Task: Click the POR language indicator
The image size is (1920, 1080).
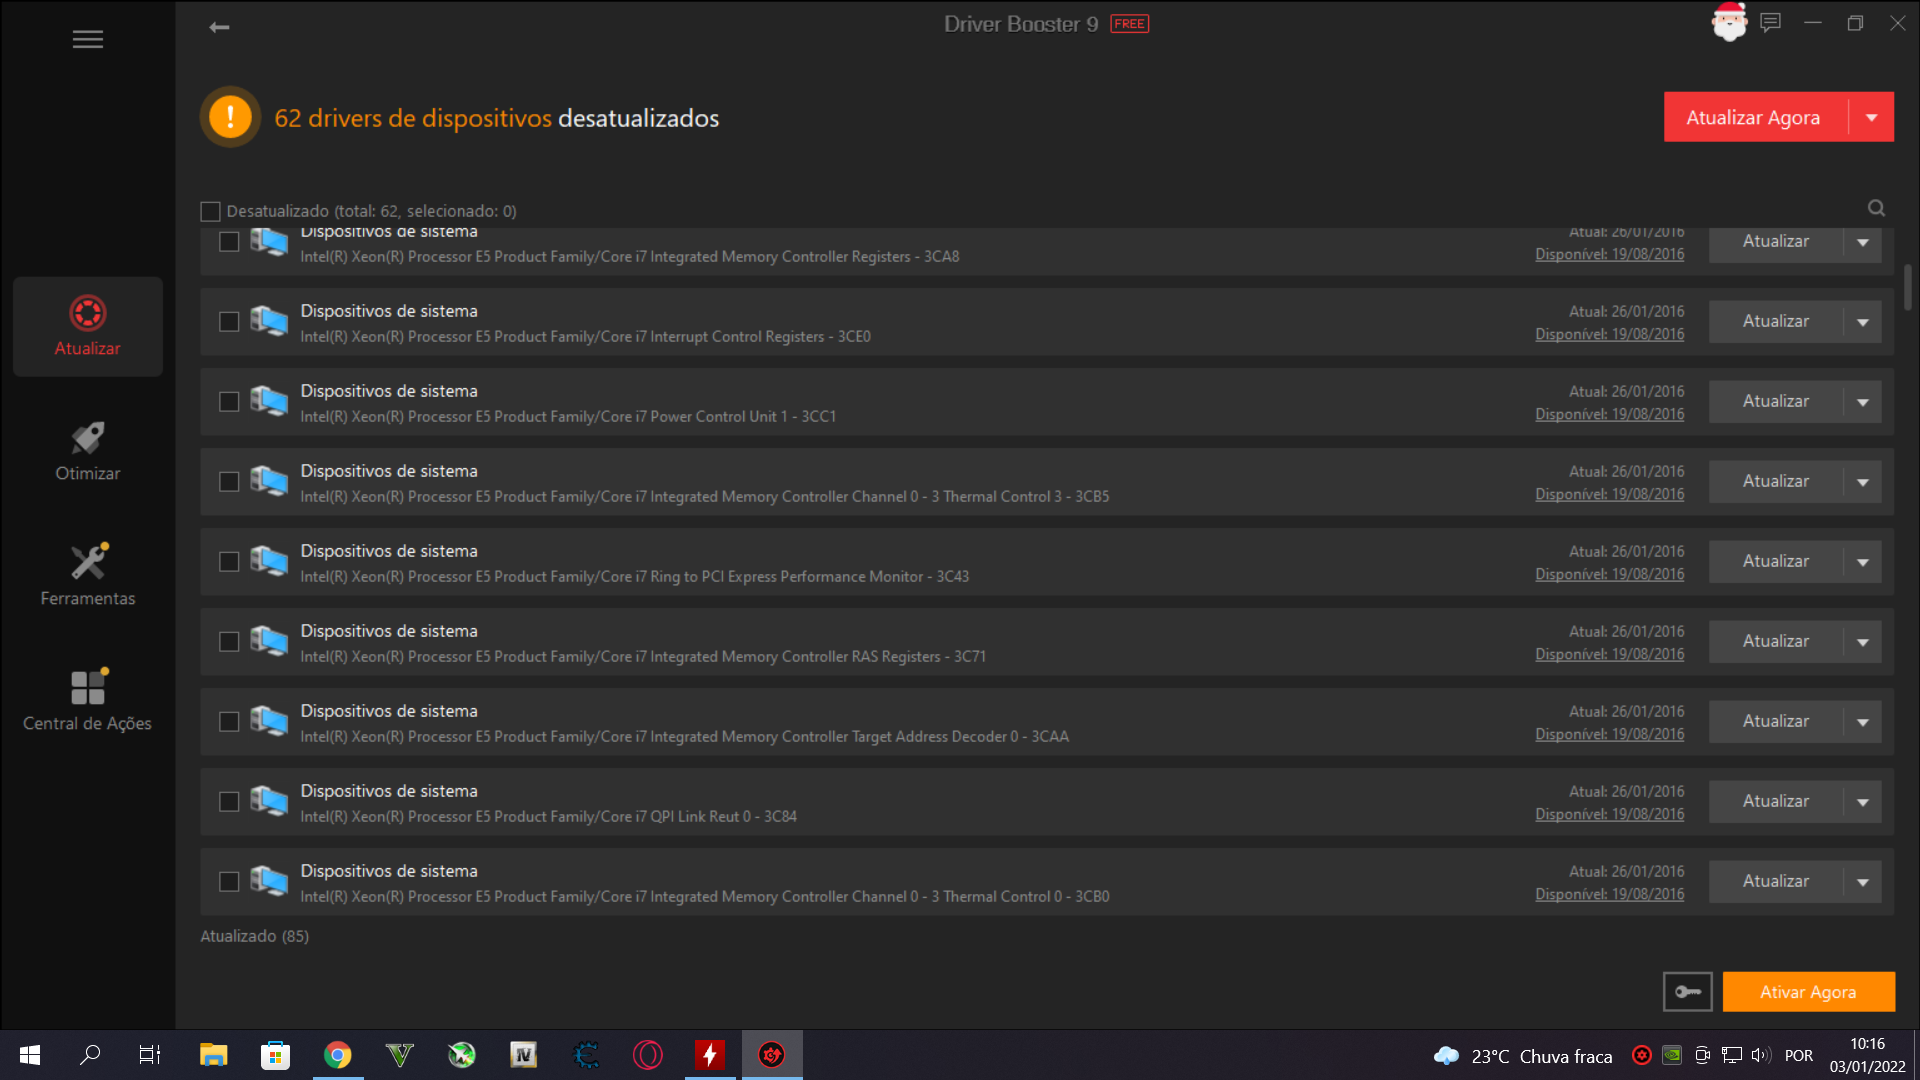Action: coord(1799,1055)
